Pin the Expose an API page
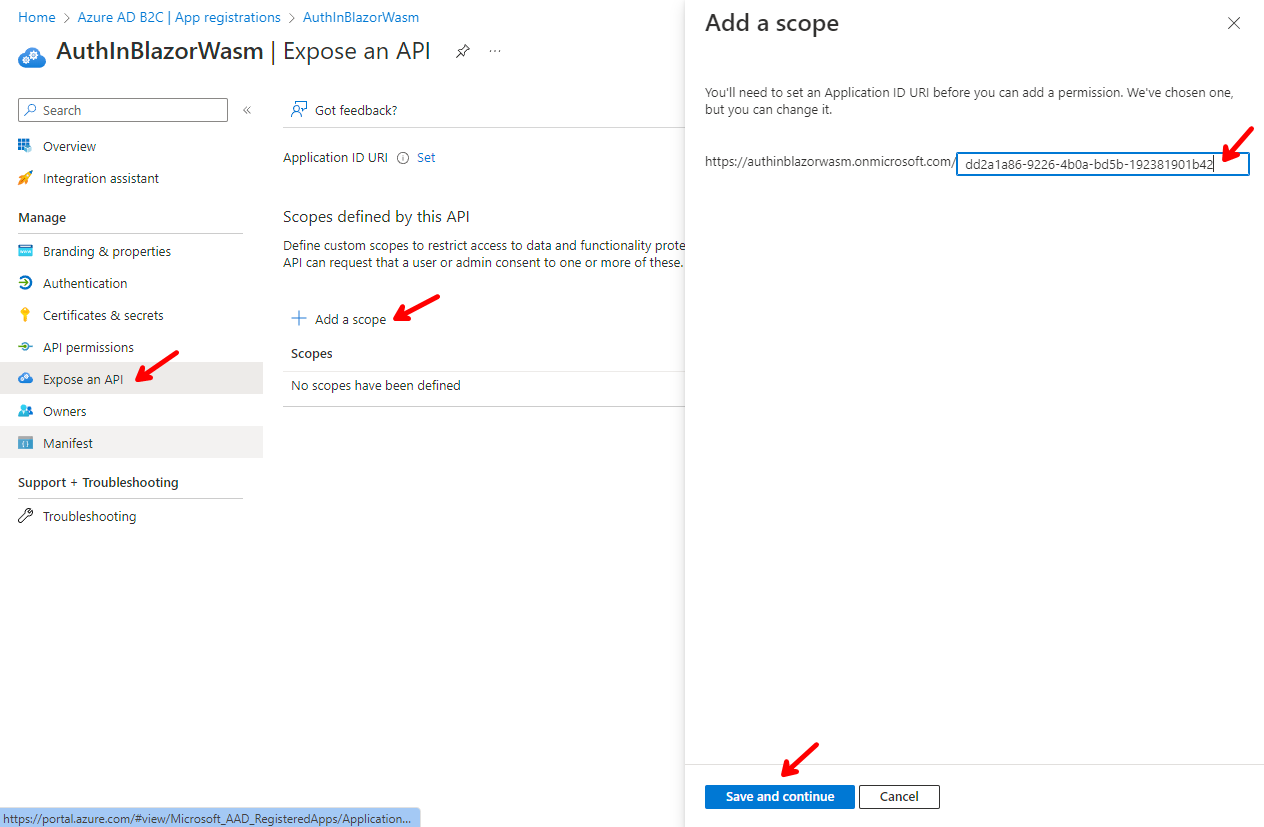The width and height of the screenshot is (1264, 827). click(x=462, y=51)
